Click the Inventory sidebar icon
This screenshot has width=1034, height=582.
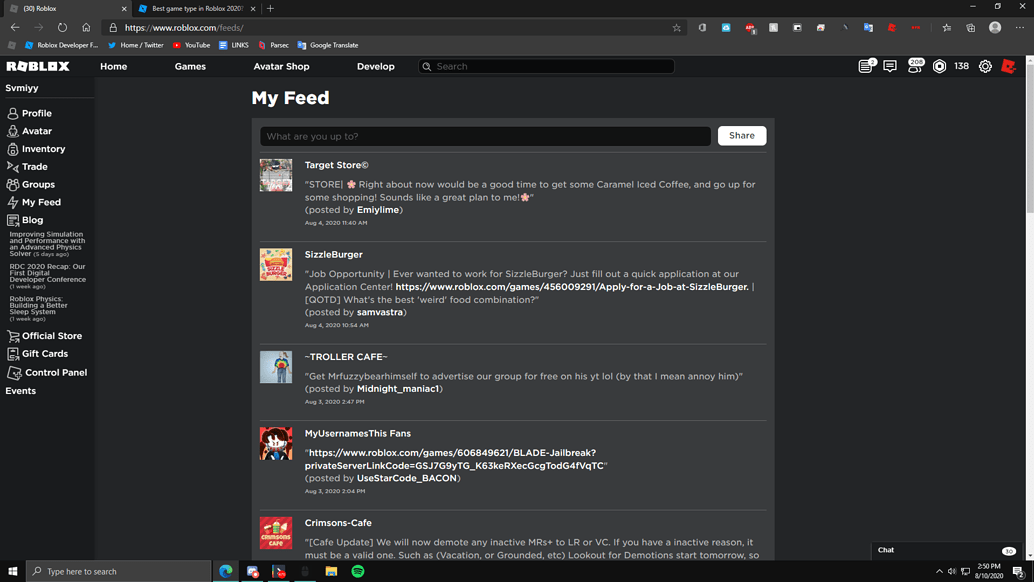coord(13,149)
